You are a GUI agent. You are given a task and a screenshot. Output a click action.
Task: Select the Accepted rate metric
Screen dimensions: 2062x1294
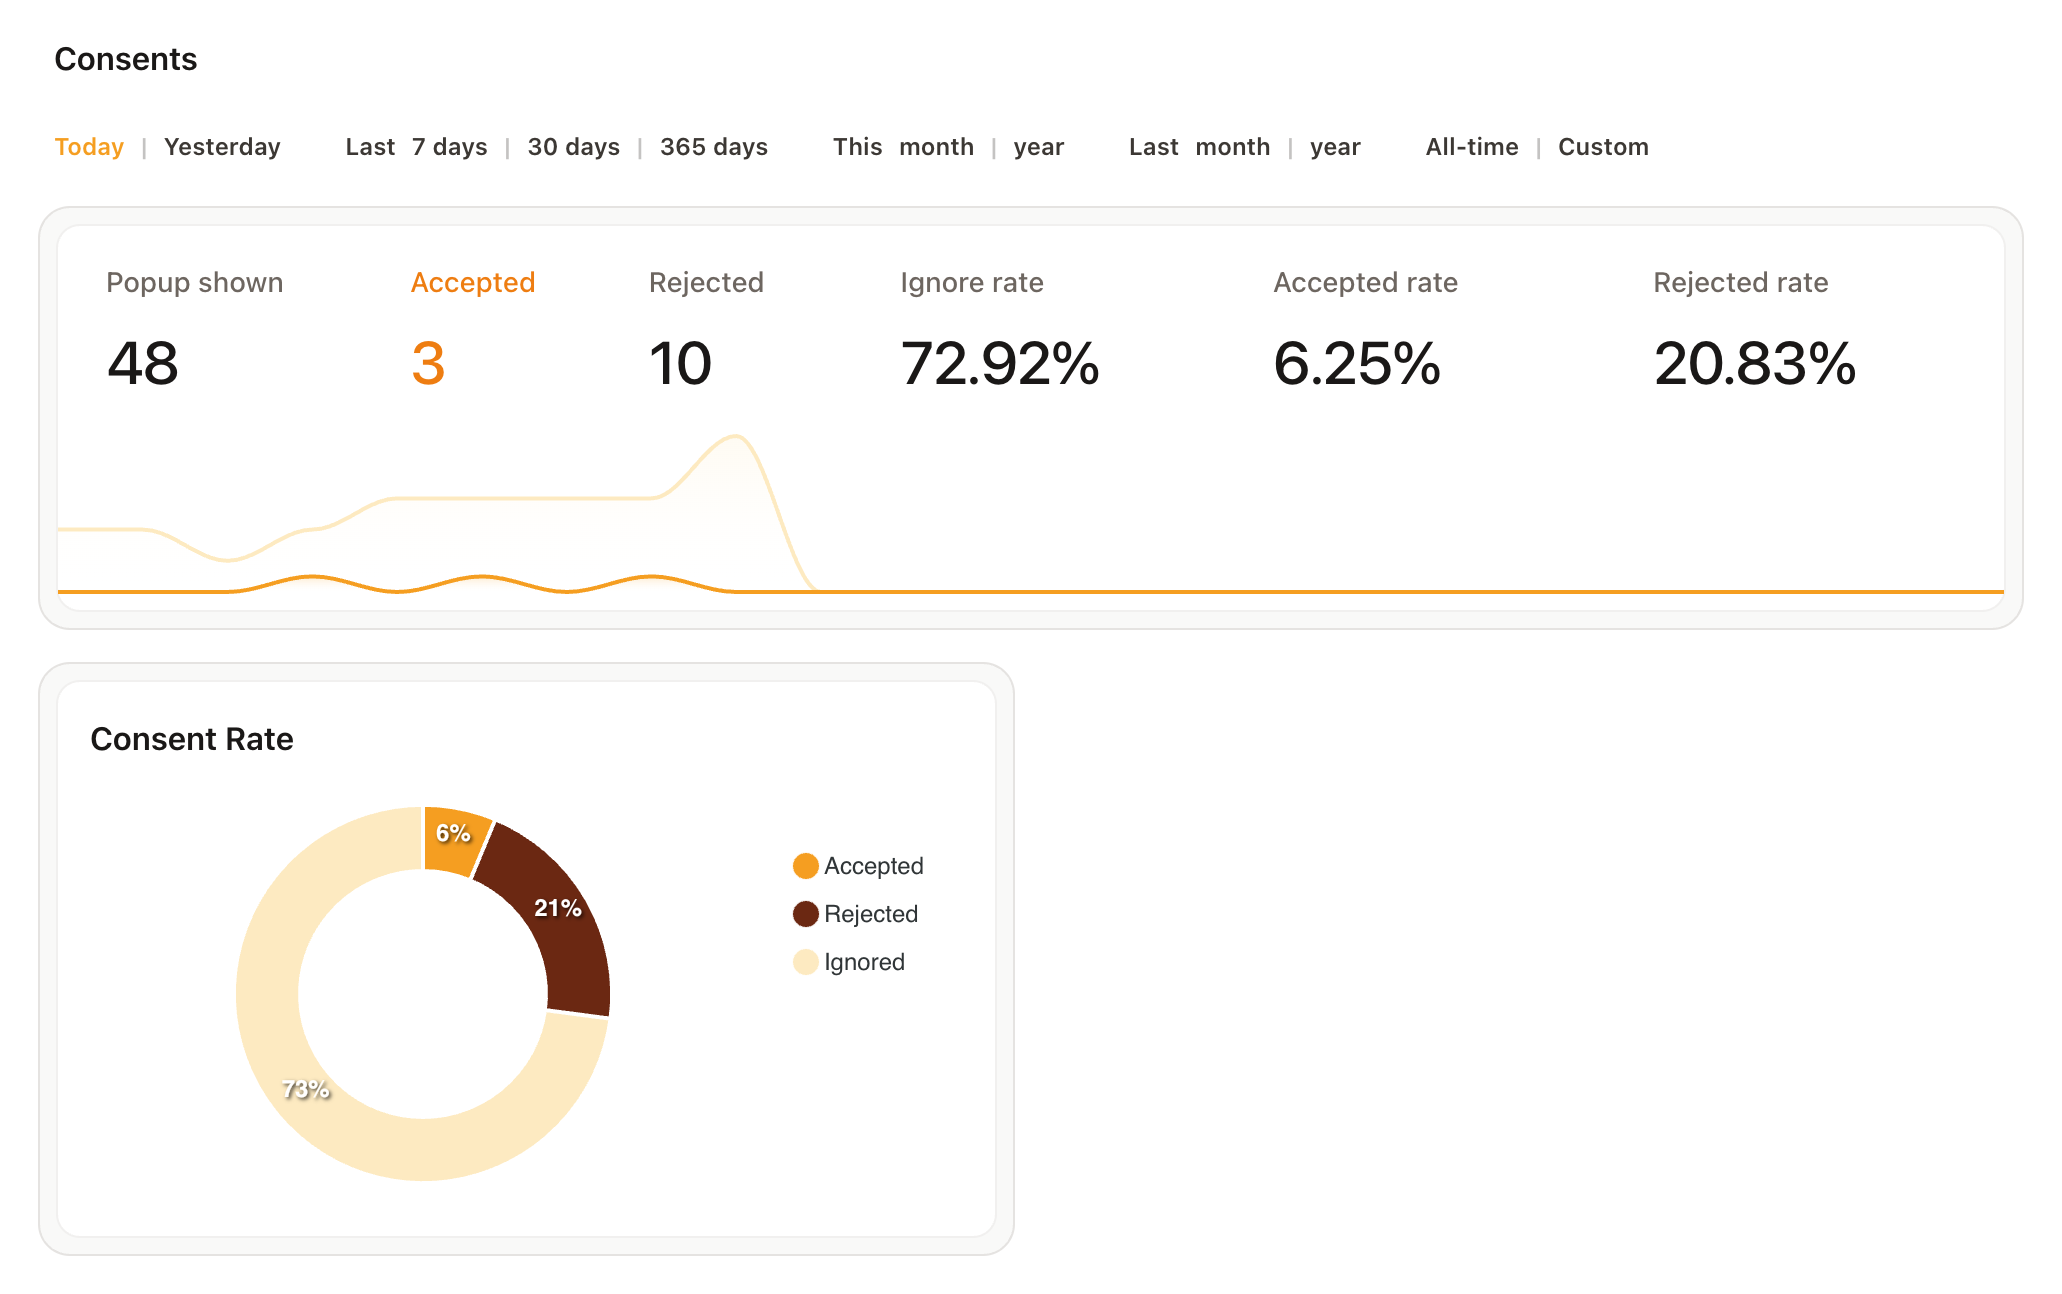(x=1366, y=283)
